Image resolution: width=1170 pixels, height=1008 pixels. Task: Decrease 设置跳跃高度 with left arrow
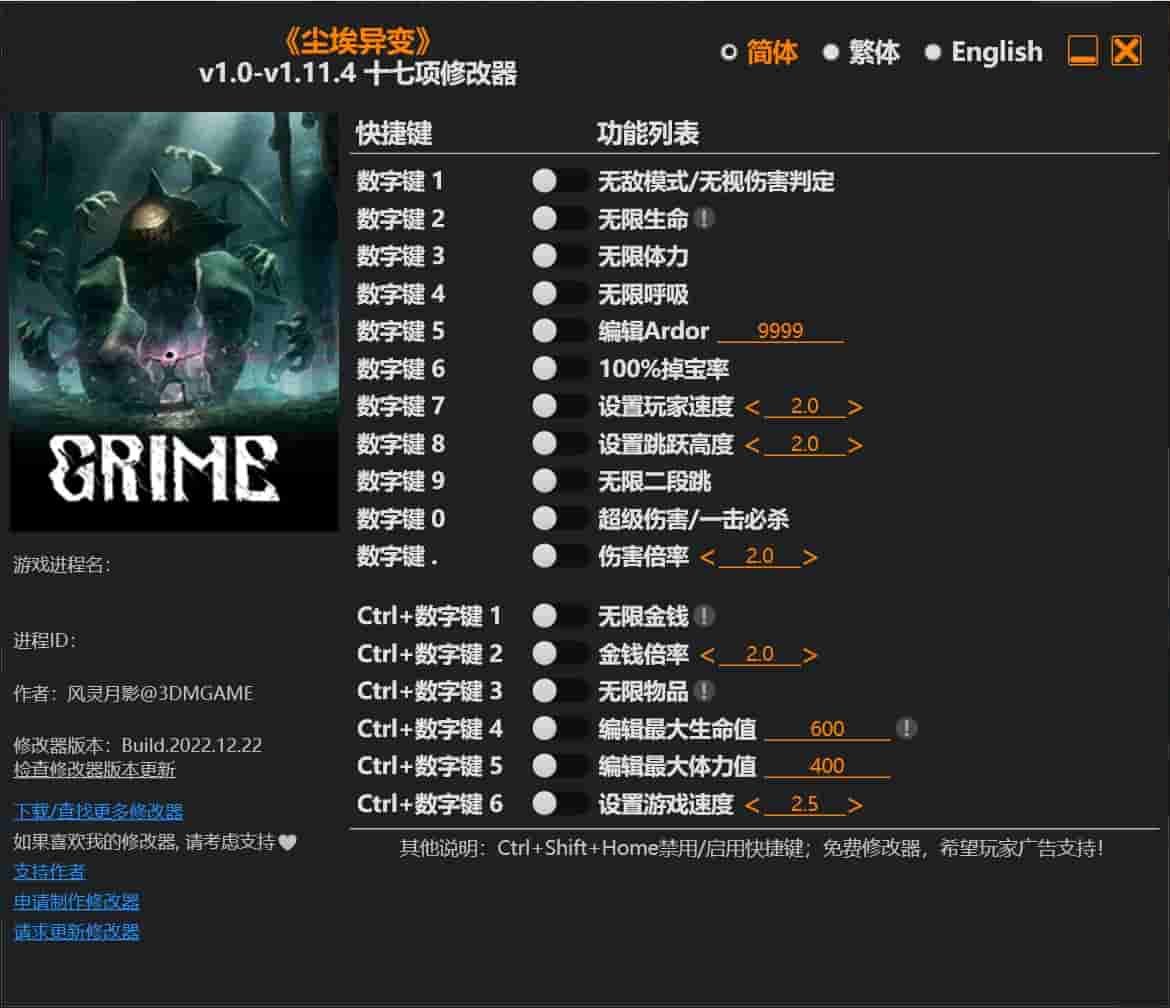752,445
